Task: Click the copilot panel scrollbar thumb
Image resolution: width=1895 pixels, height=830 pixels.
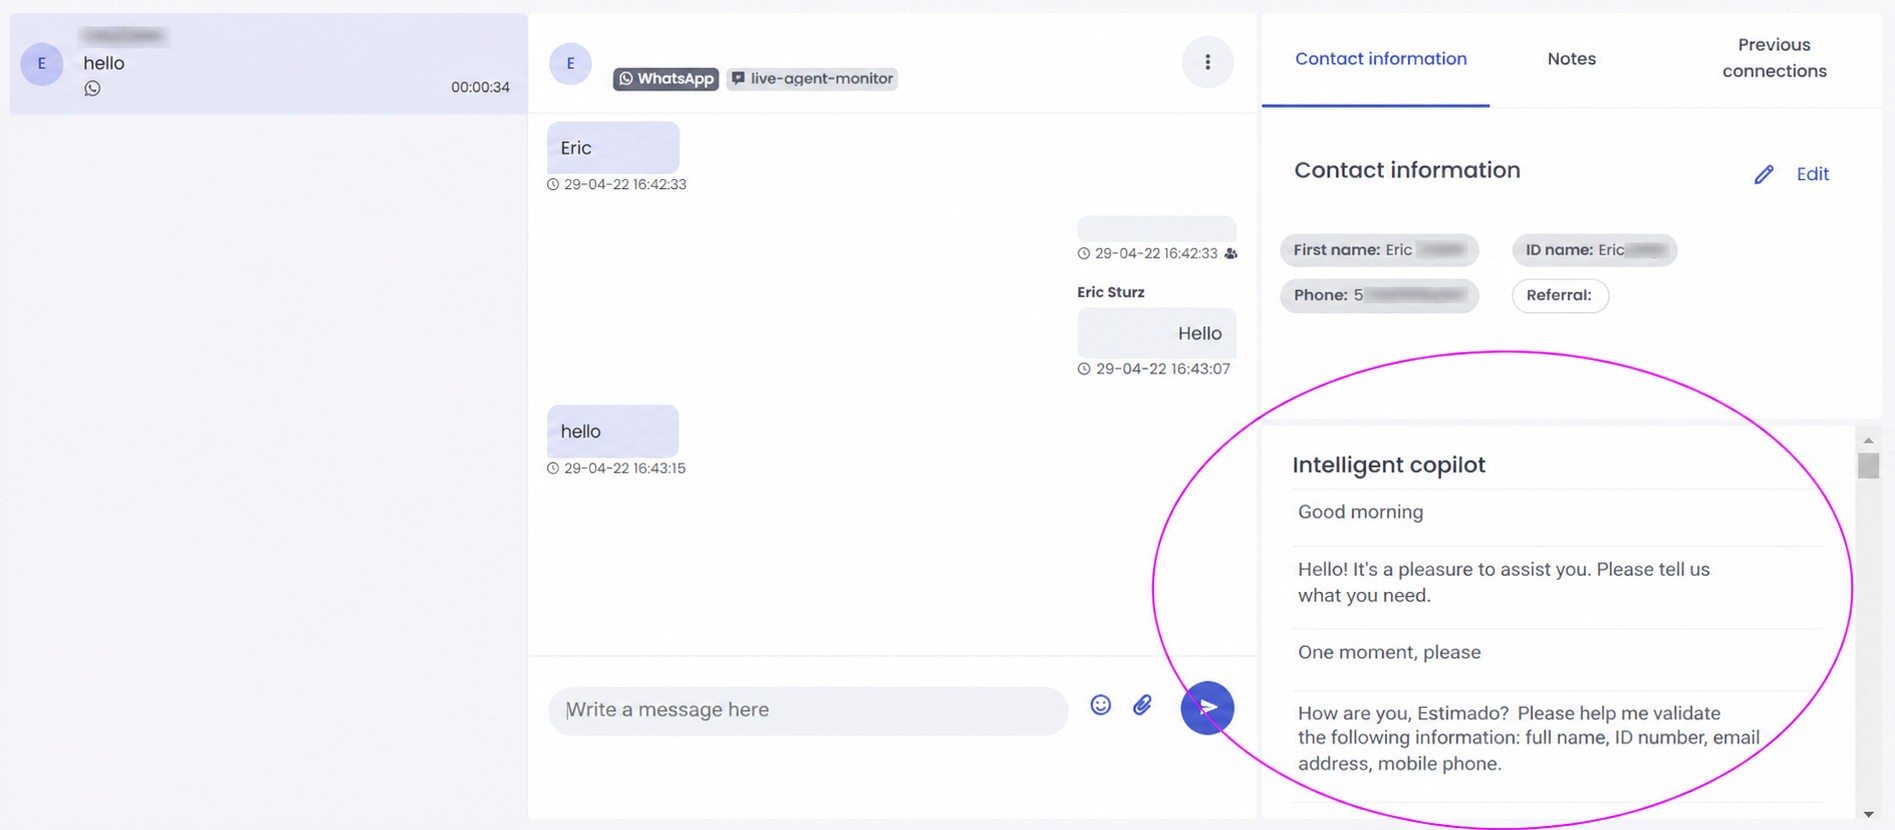Action: coord(1868,466)
